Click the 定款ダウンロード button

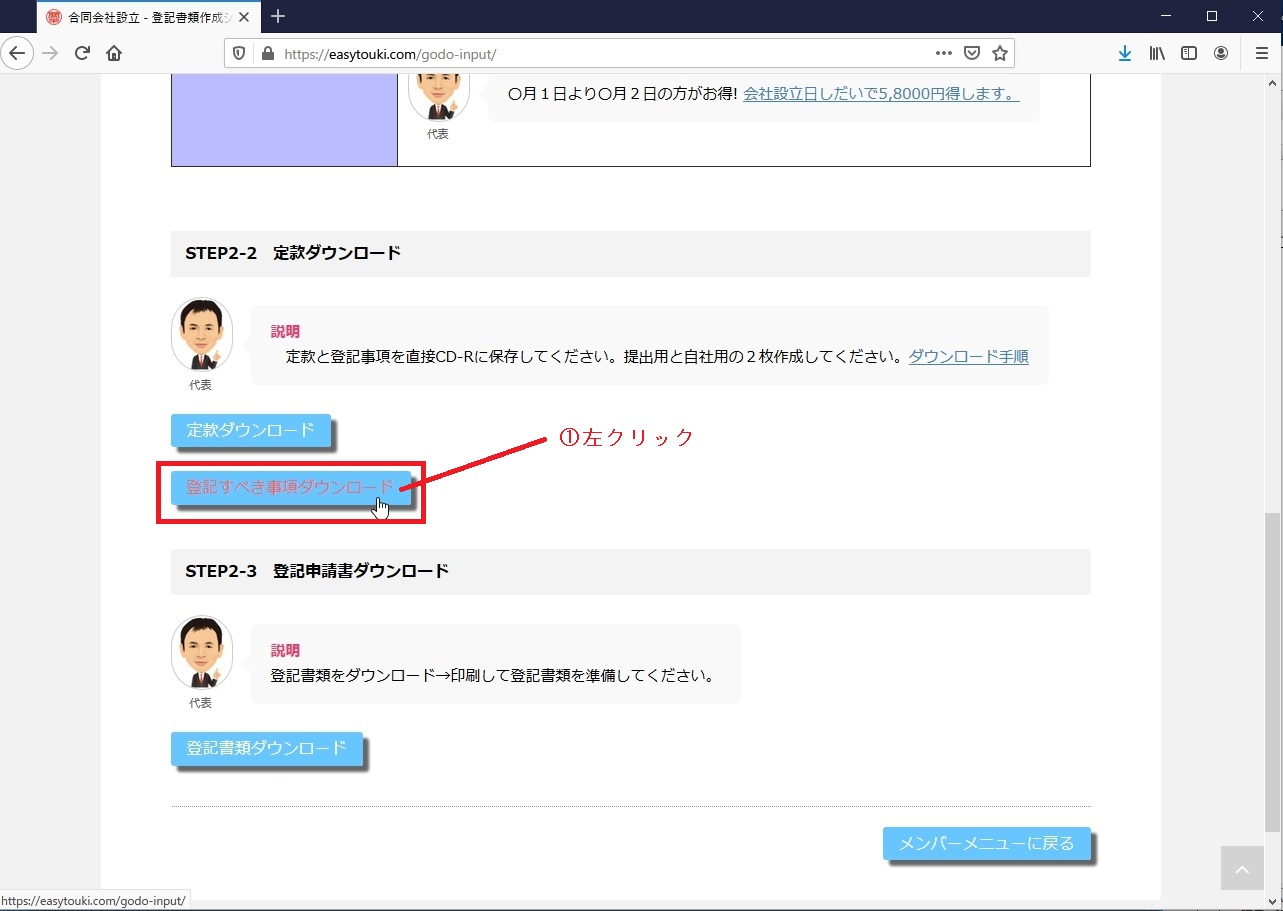(250, 430)
